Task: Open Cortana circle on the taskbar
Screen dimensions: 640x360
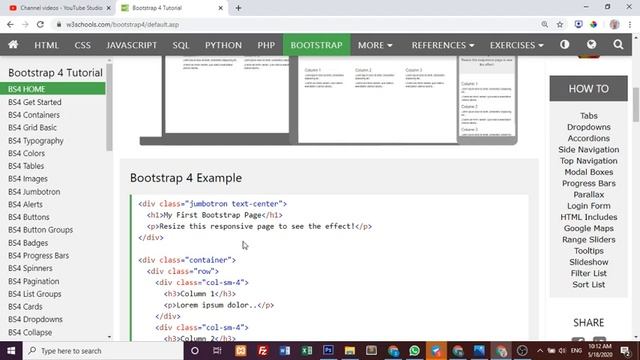Action: pyautogui.click(x=195, y=351)
